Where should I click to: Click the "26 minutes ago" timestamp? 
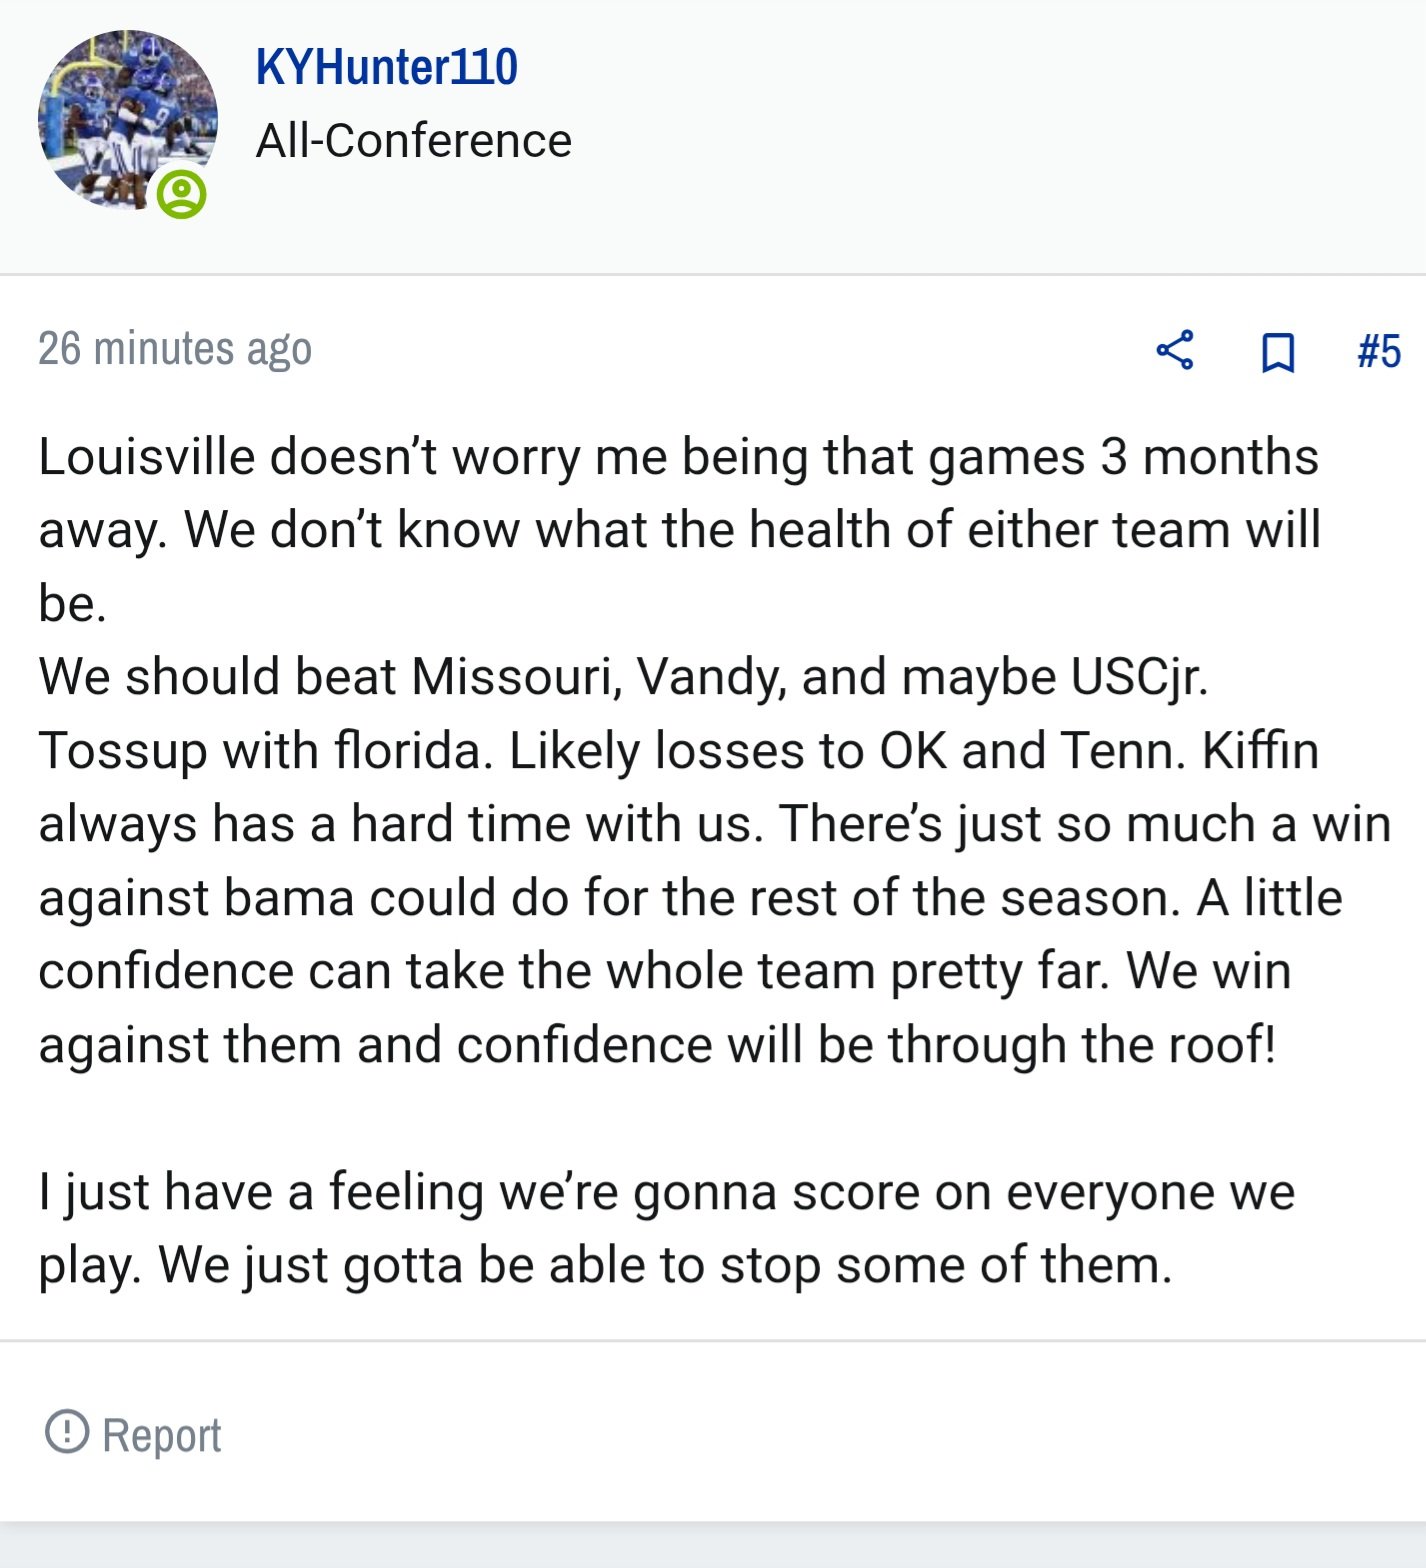tap(175, 349)
